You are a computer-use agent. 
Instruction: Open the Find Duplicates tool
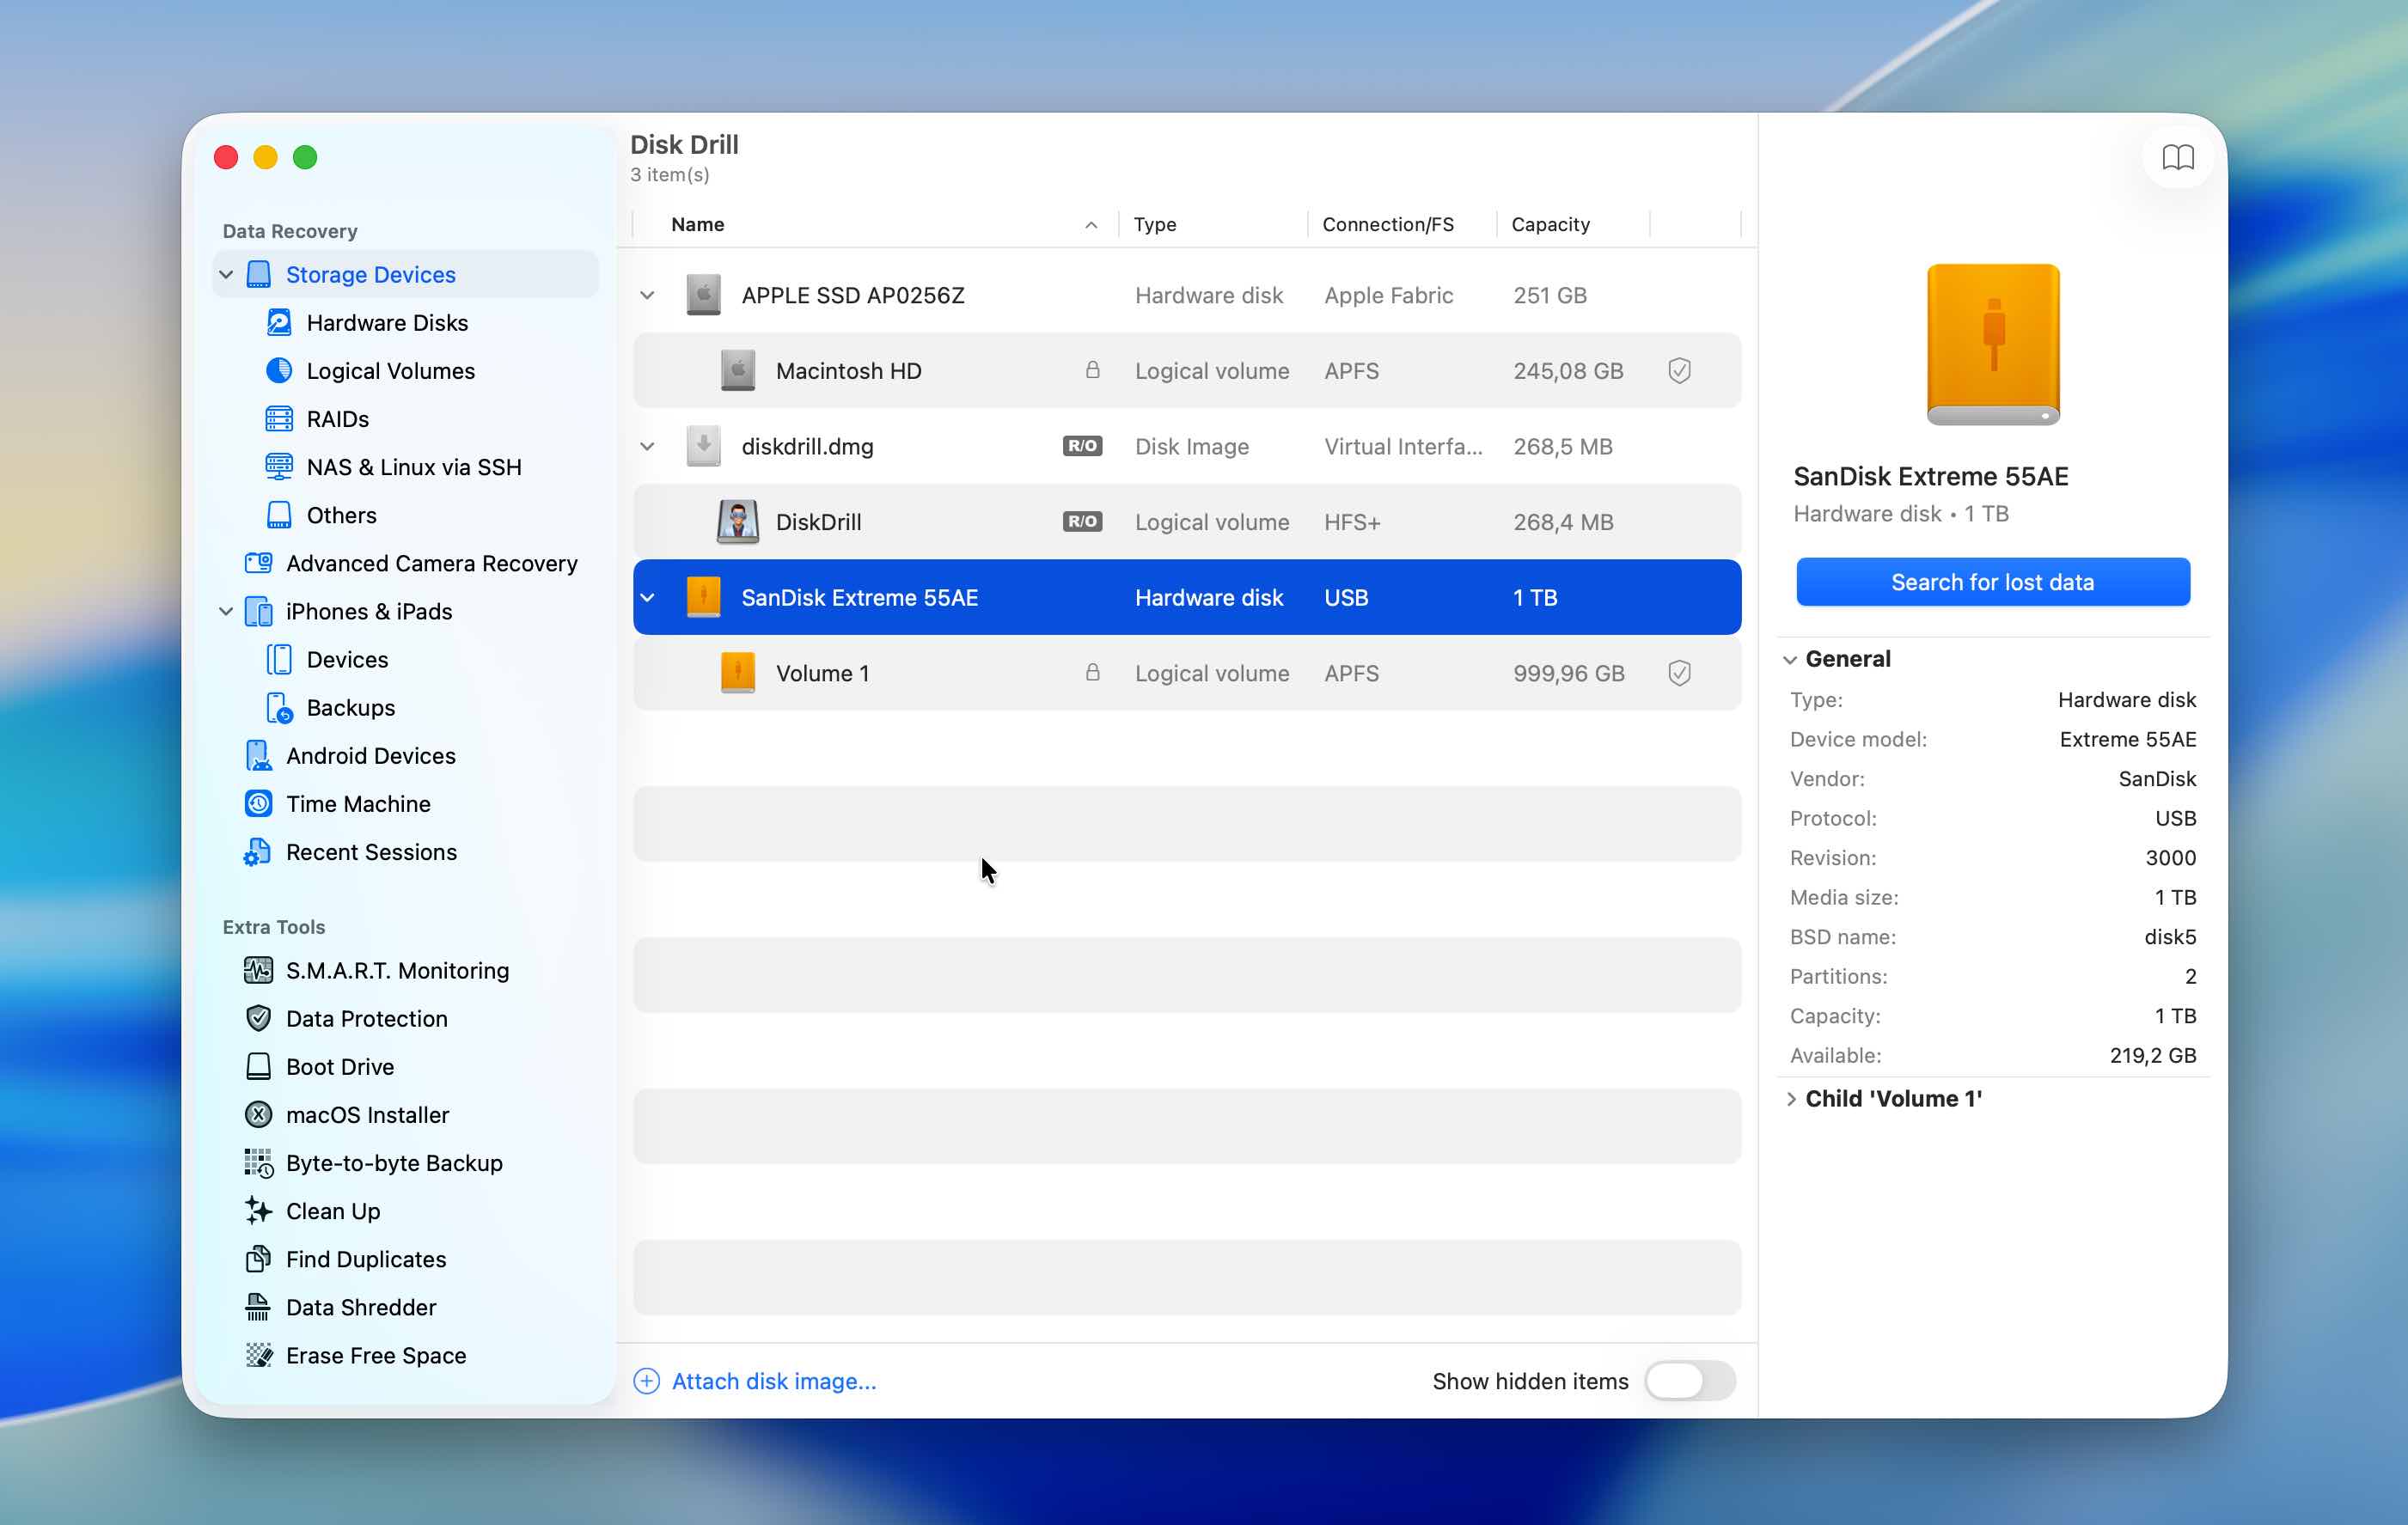(x=366, y=1258)
